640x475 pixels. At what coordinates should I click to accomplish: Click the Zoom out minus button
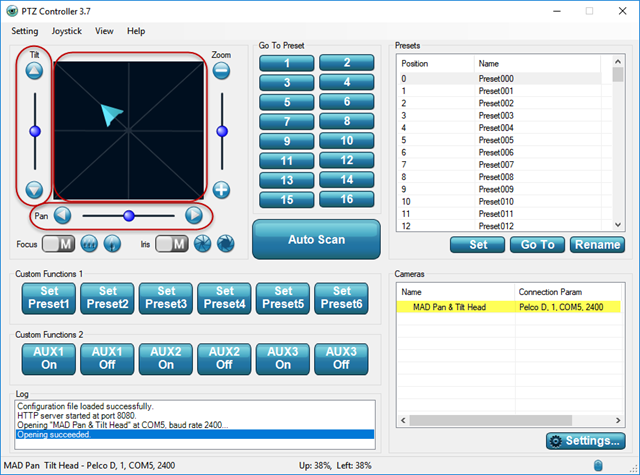pos(222,71)
